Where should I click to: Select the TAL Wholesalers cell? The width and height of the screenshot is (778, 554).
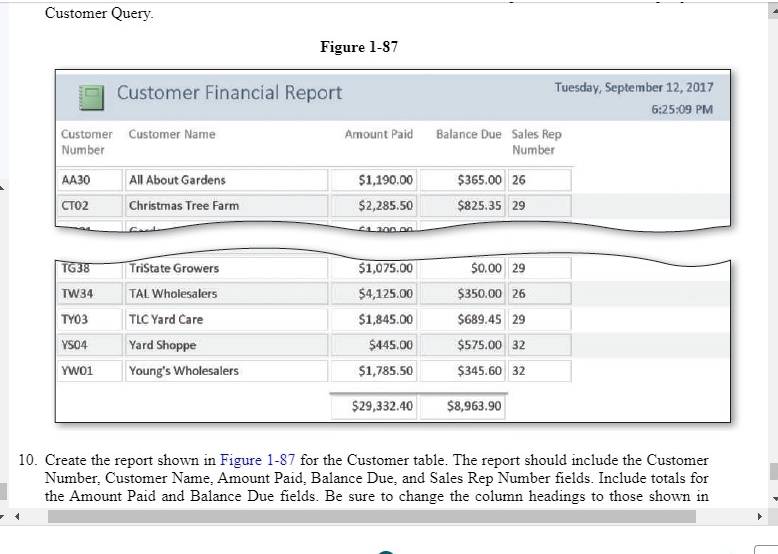226,294
